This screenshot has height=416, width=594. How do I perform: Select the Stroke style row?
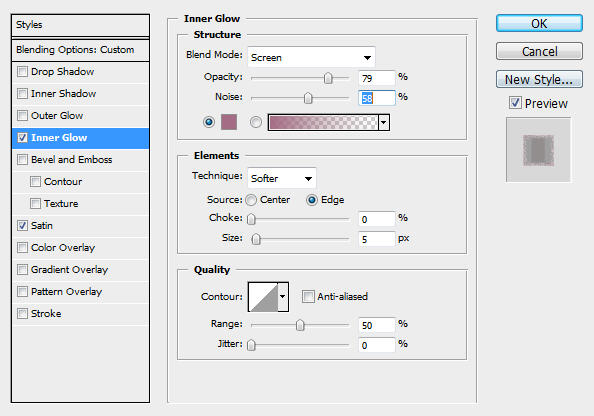click(80, 313)
